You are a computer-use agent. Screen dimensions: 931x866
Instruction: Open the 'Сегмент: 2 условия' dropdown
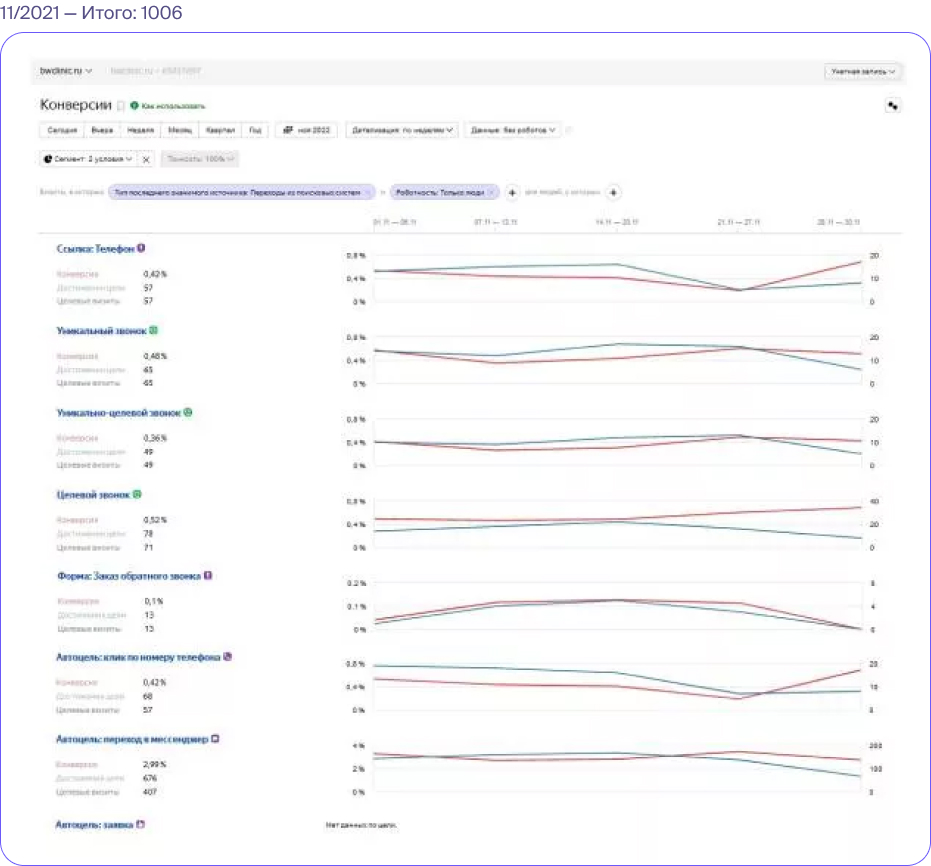88,159
